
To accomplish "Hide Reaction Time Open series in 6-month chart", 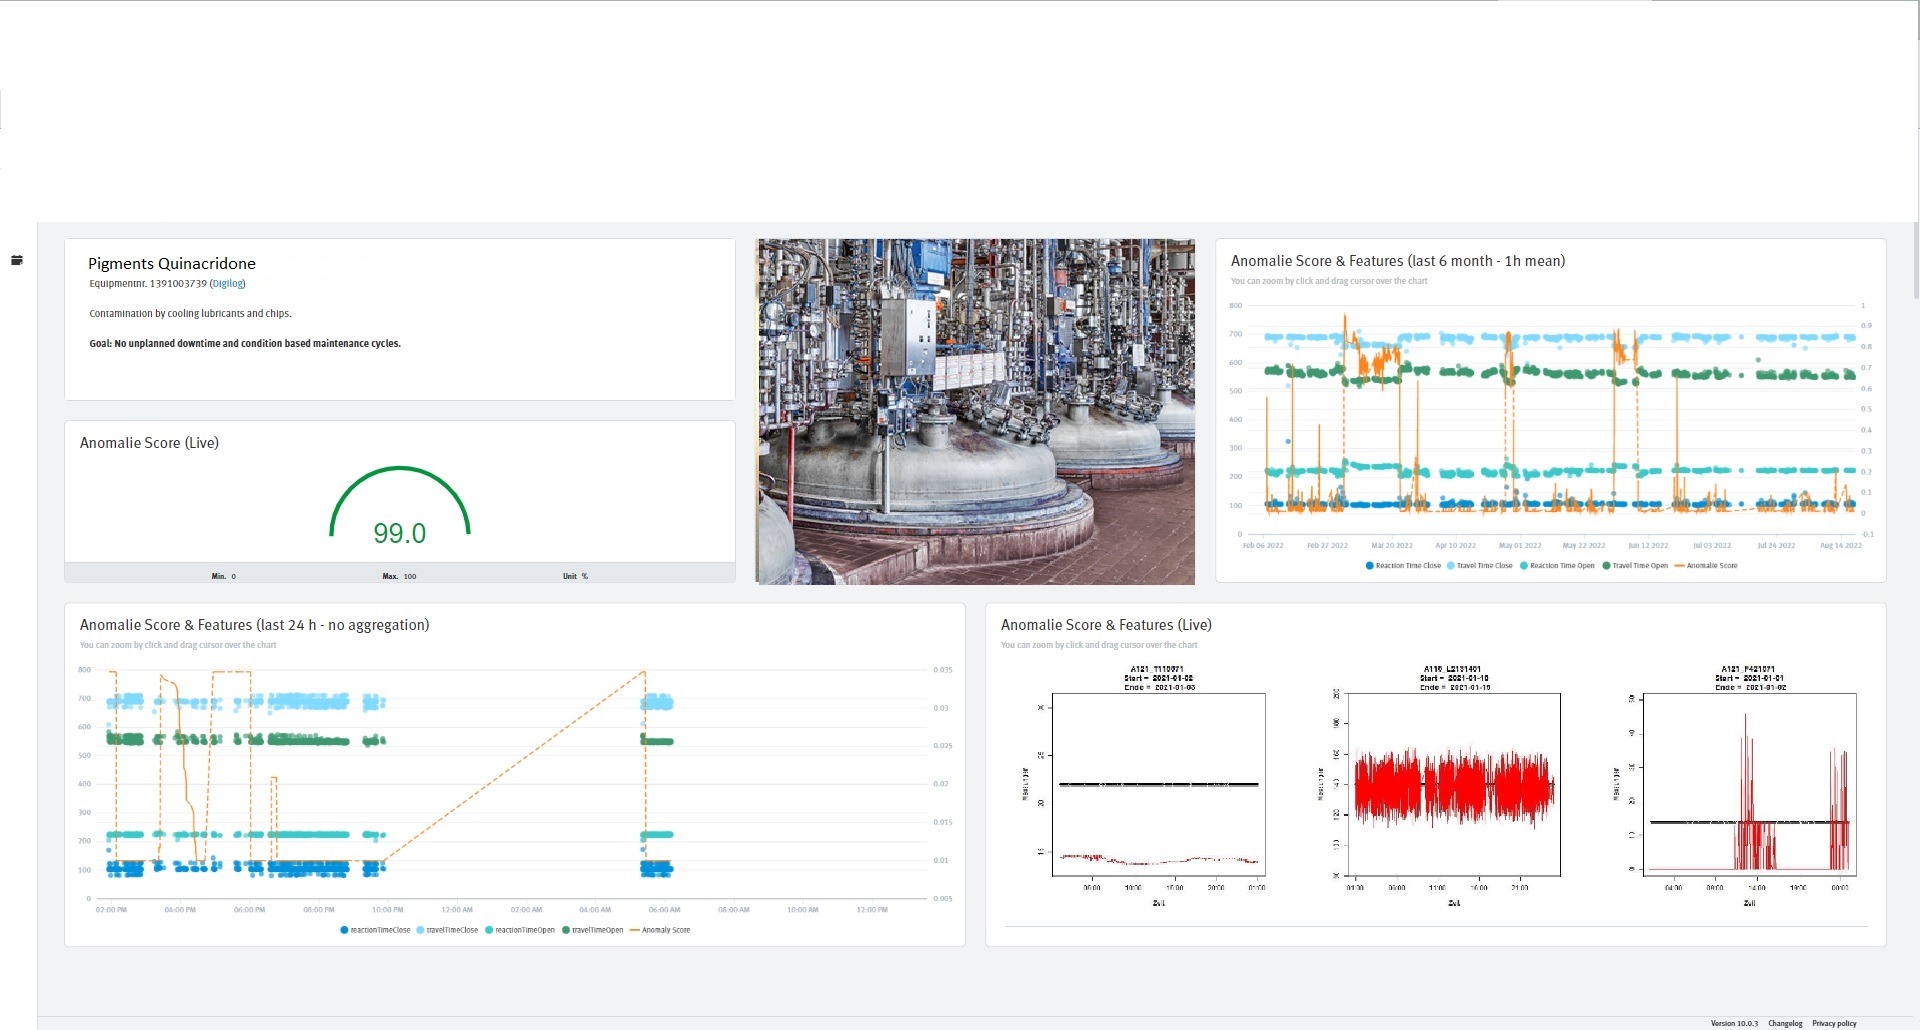I will coord(1561,566).
